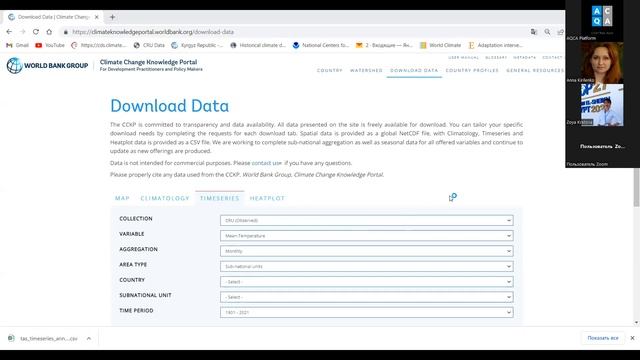Click the contact us link in text
This screenshot has width=640, height=360.
click(267, 163)
